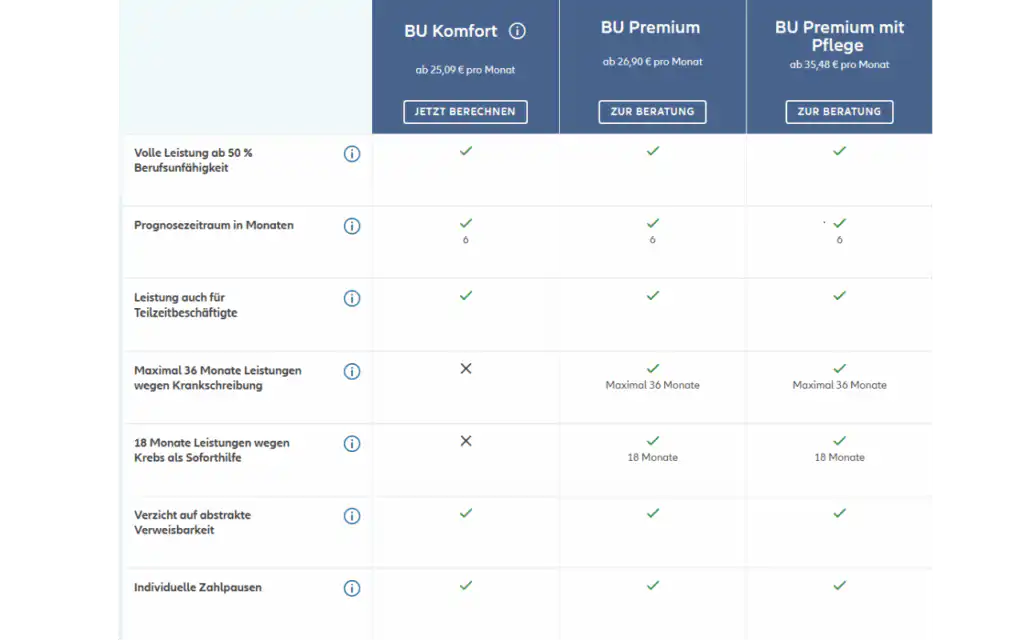Click BU Komfort price 'ab 25,09 € pro Monat'
The width and height of the screenshot is (1024, 640).
pyautogui.click(x=465, y=70)
